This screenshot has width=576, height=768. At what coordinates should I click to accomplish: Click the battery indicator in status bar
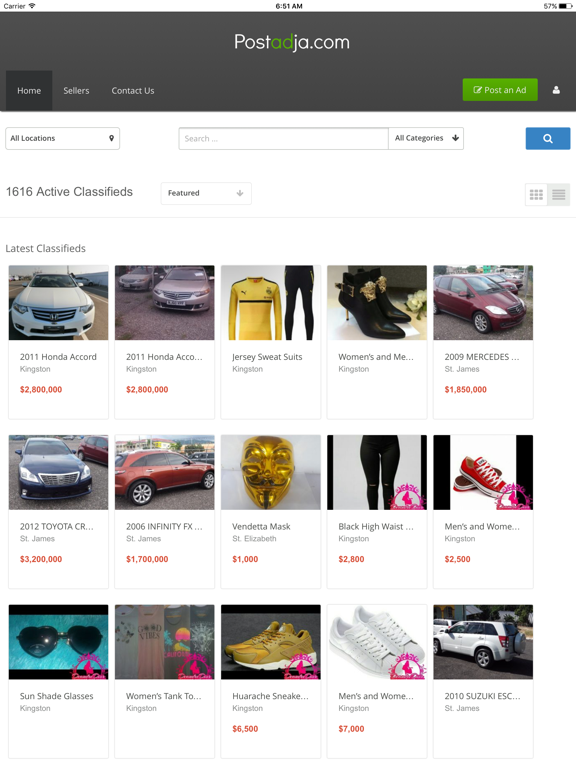pos(565,6)
